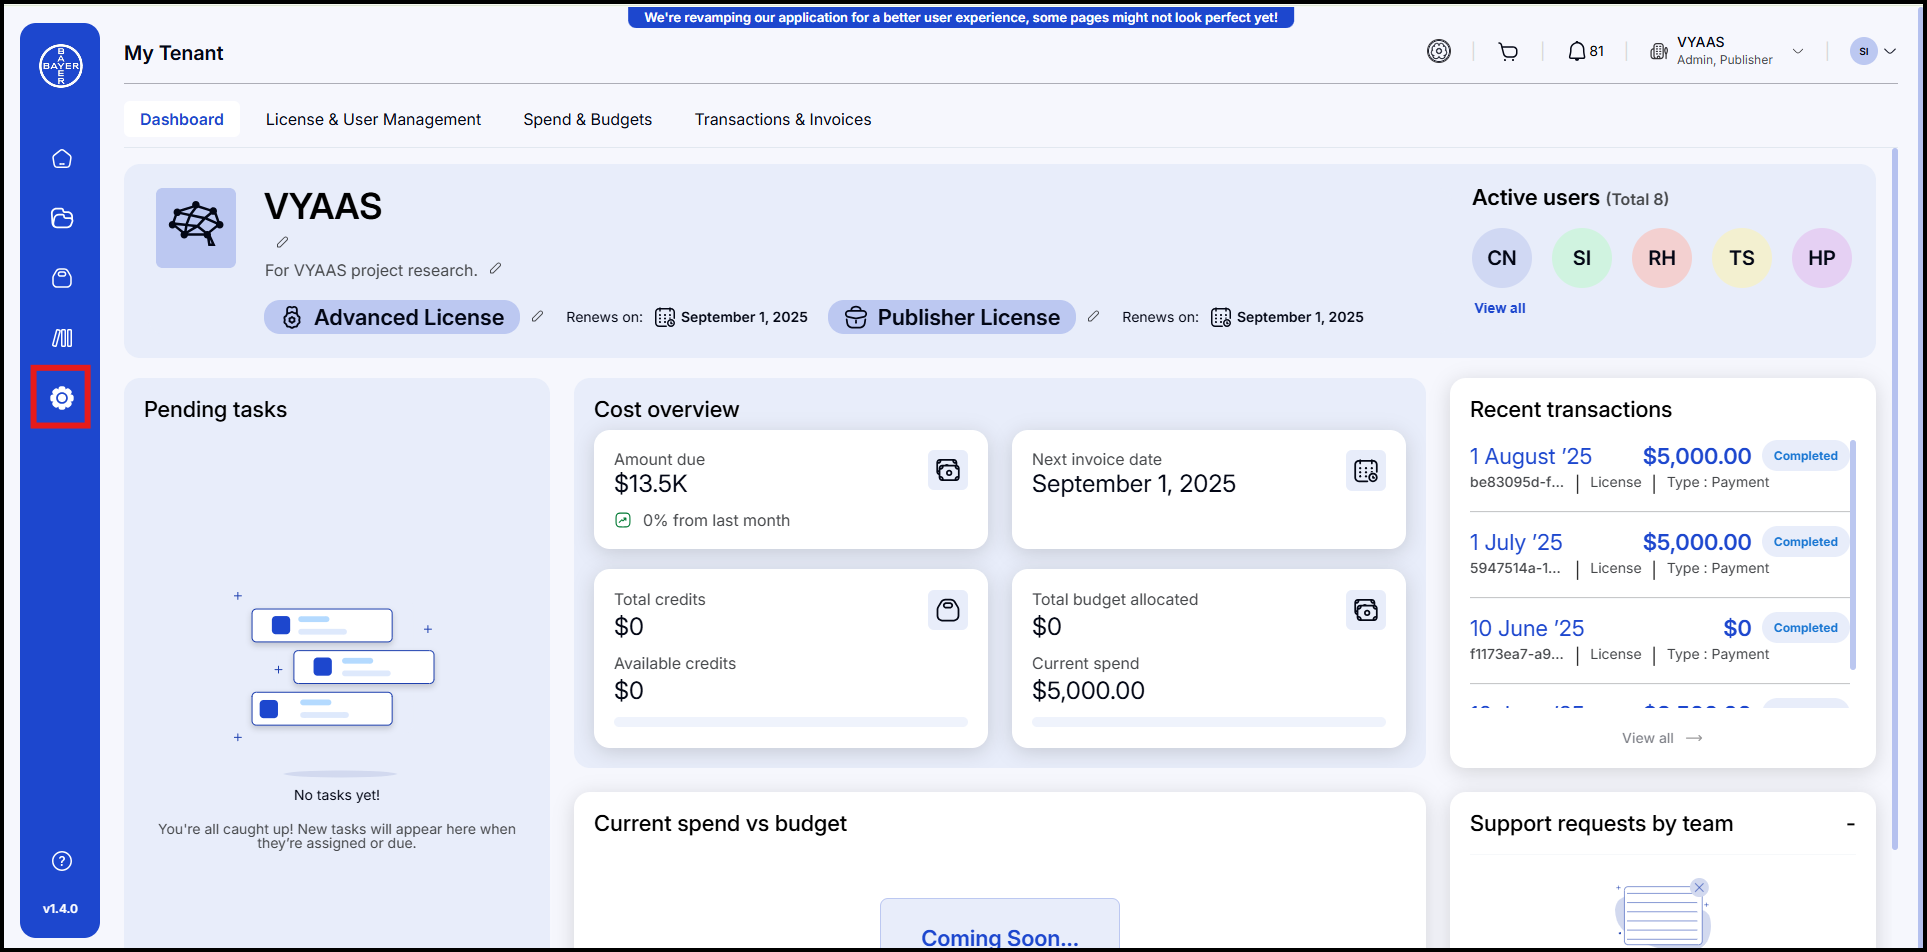This screenshot has height=952, width=1927.
Task: Click the revamping application notice banner
Action: point(961,17)
